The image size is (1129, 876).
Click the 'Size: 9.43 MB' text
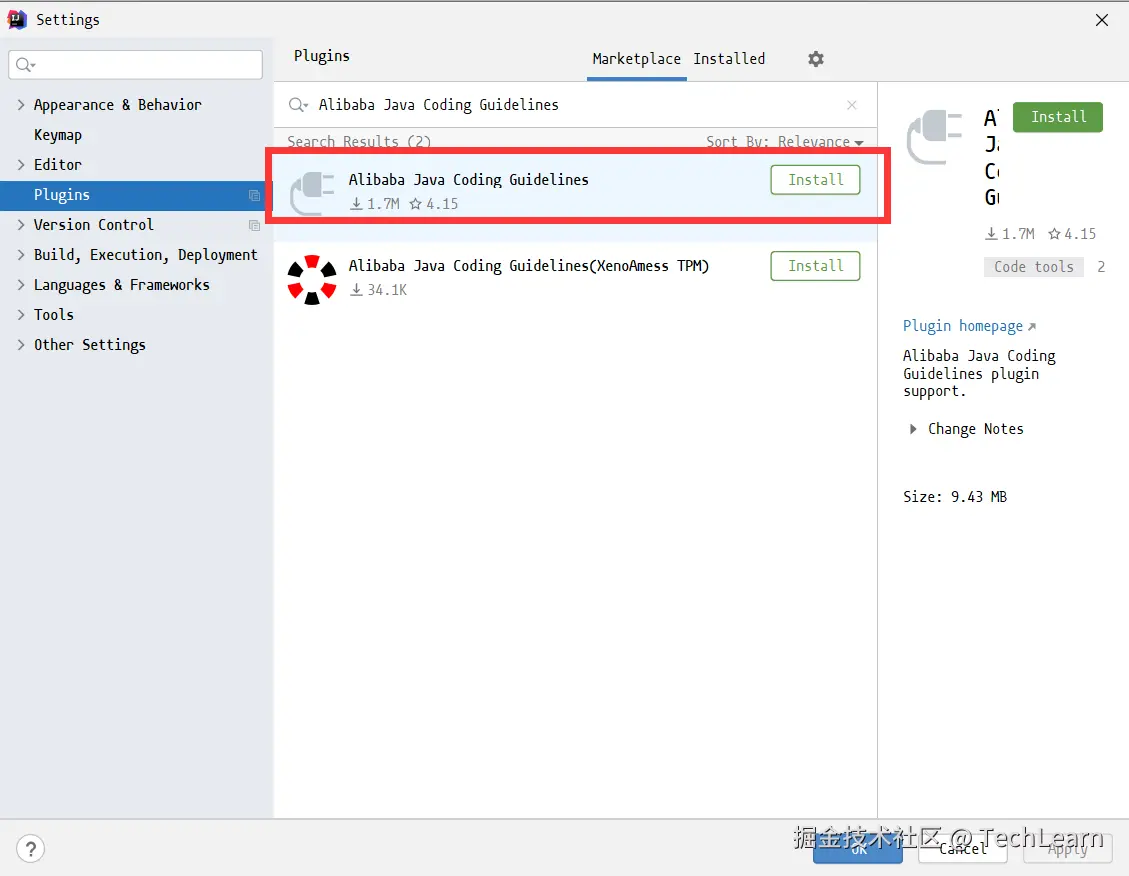coord(955,497)
